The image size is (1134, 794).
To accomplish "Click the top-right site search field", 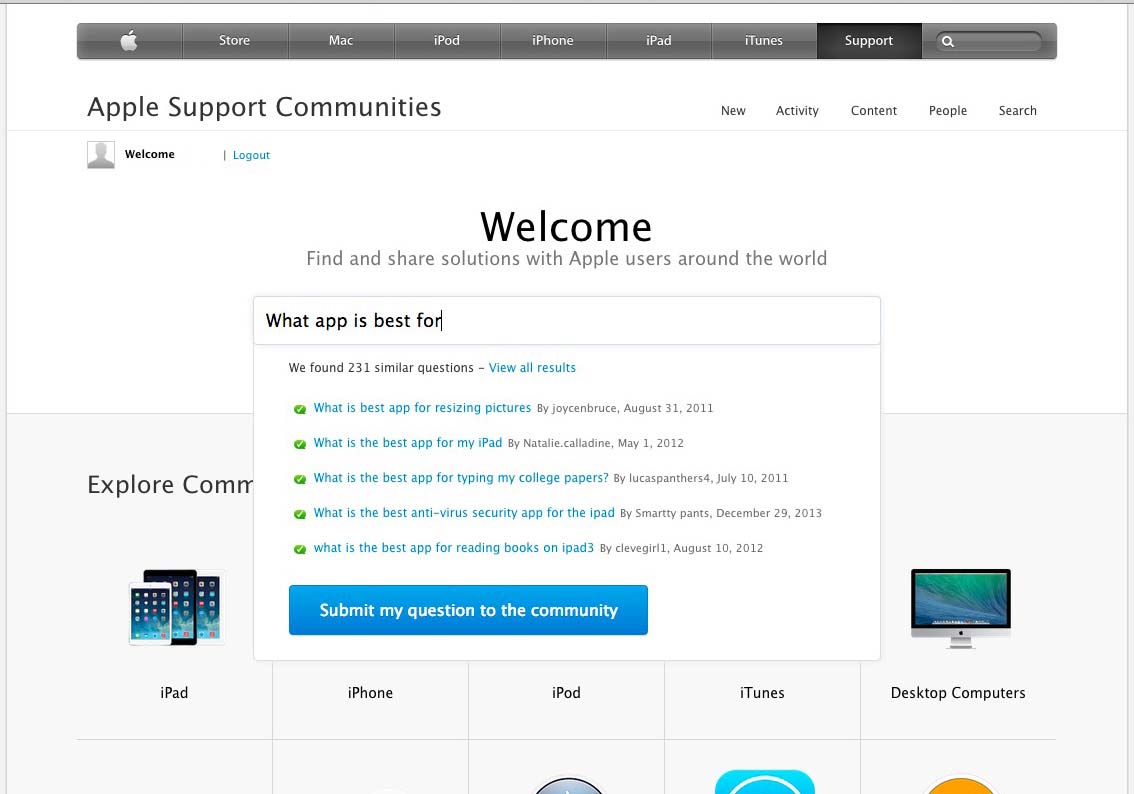I will click(989, 41).
